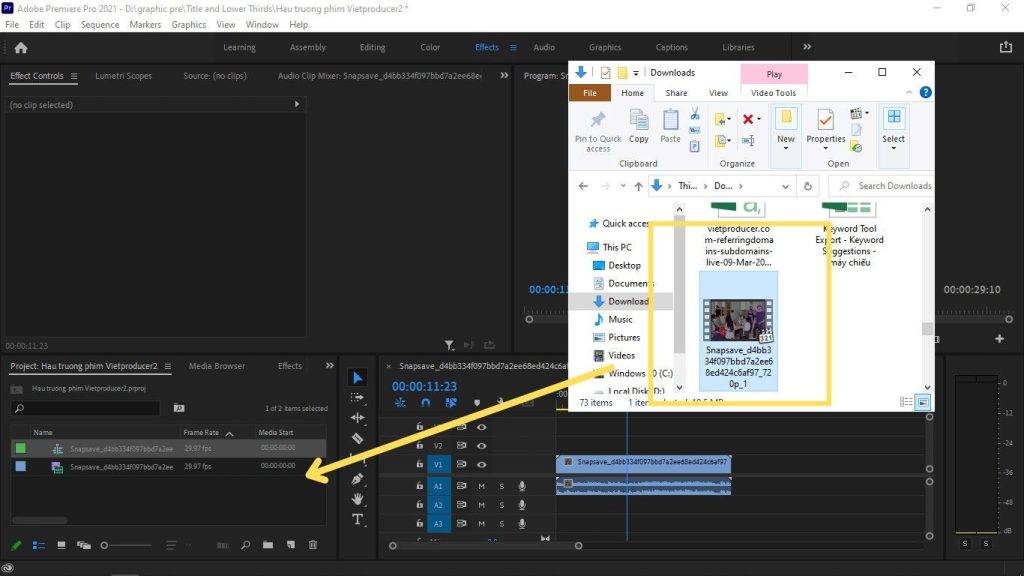Select the Hand tool
The image size is (1024, 576).
point(358,499)
